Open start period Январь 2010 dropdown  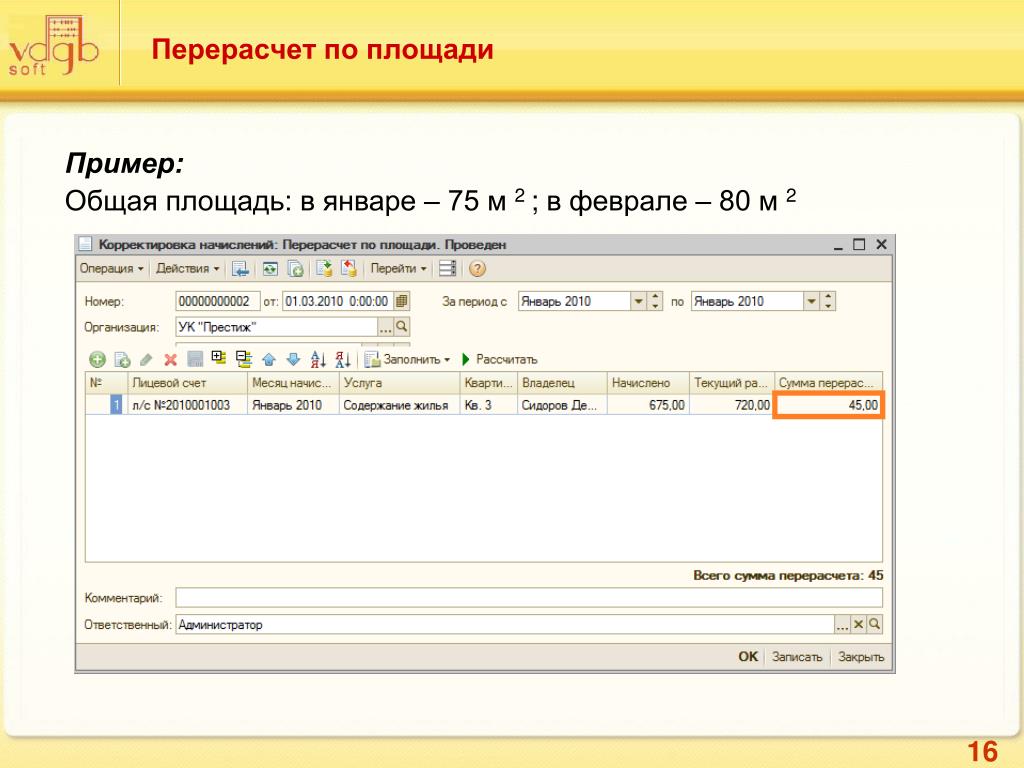pyautogui.click(x=637, y=301)
